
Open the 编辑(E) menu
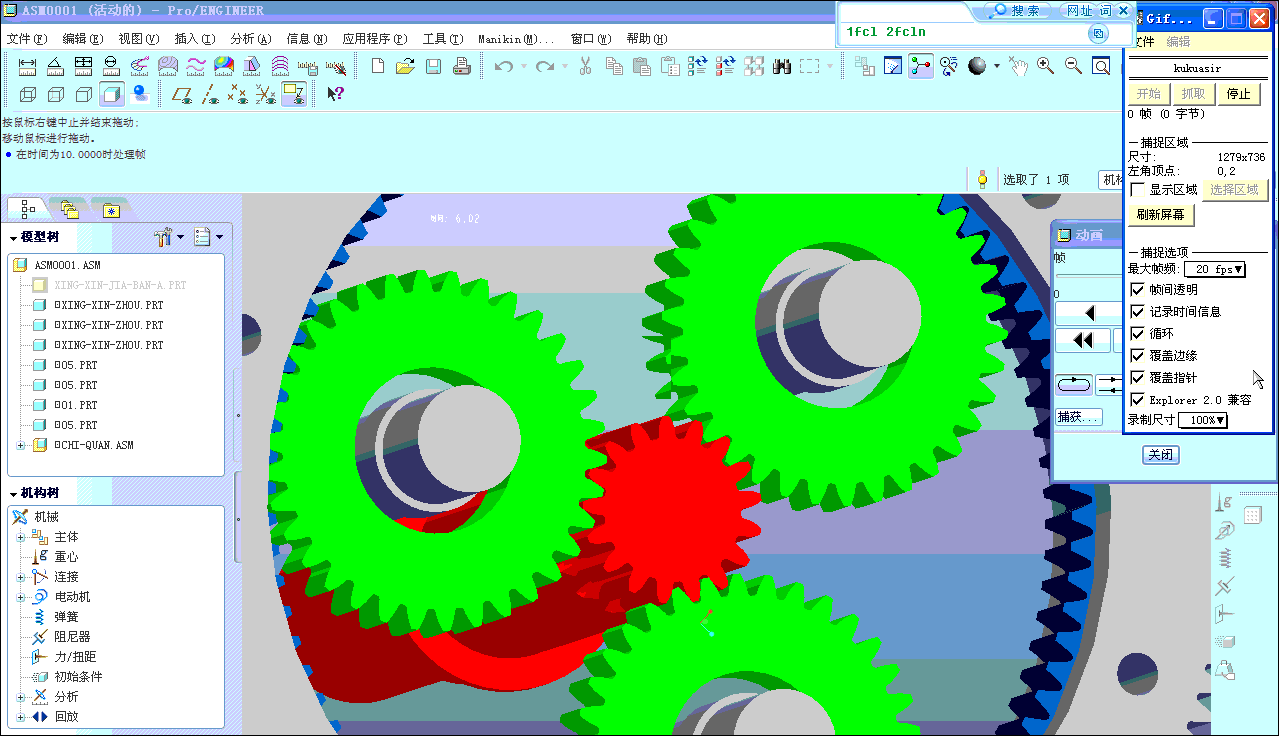82,39
